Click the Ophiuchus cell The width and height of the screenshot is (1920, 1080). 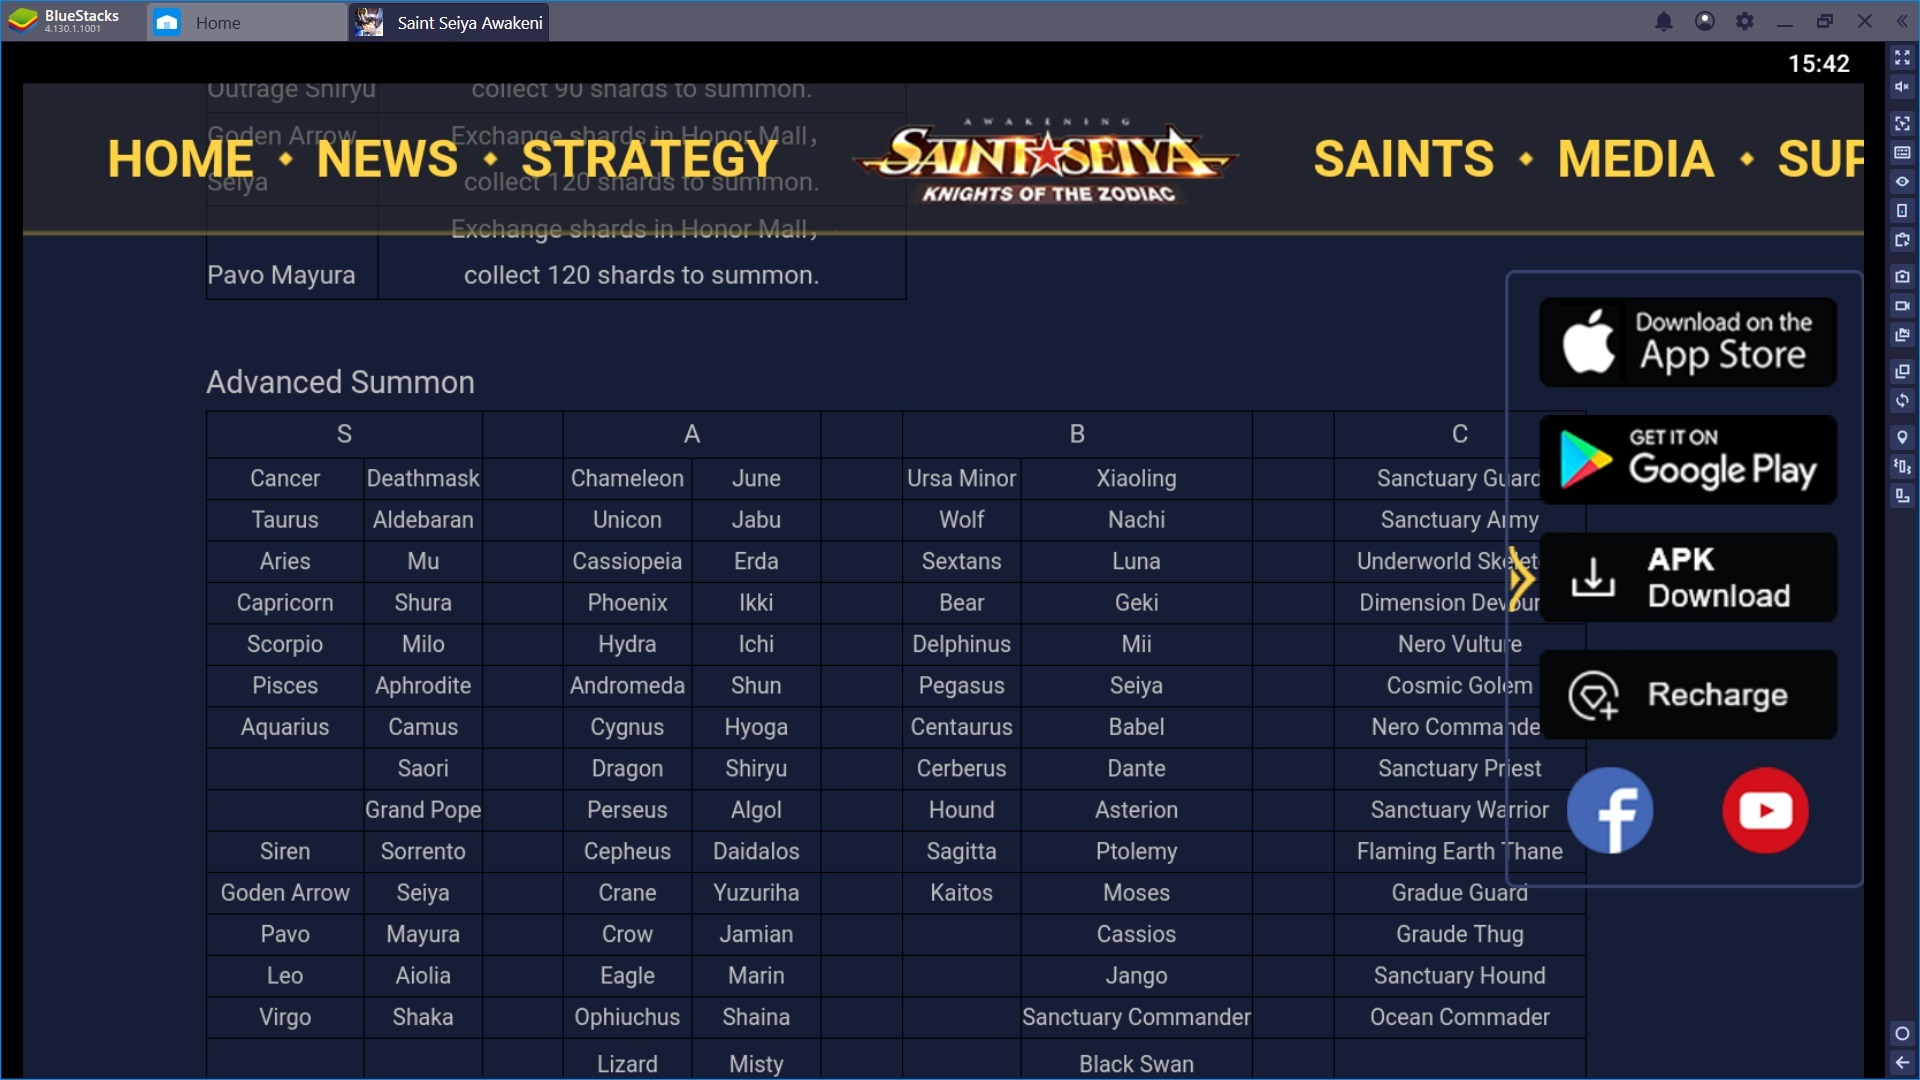(x=627, y=1017)
